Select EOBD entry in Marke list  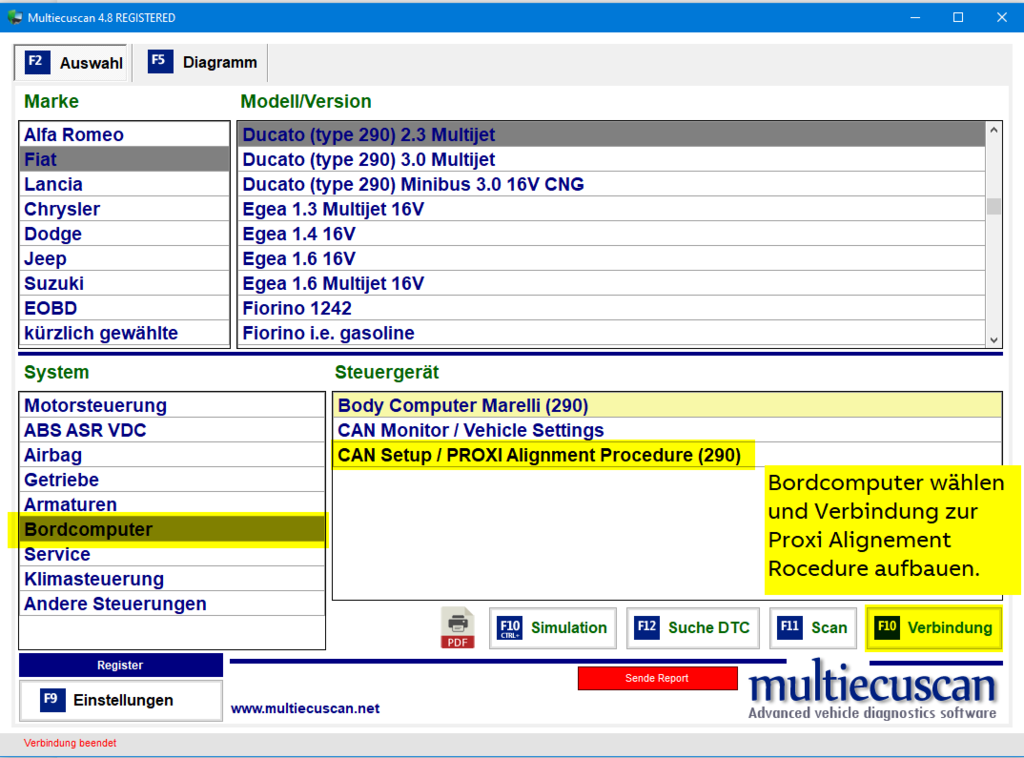[x=125, y=308]
